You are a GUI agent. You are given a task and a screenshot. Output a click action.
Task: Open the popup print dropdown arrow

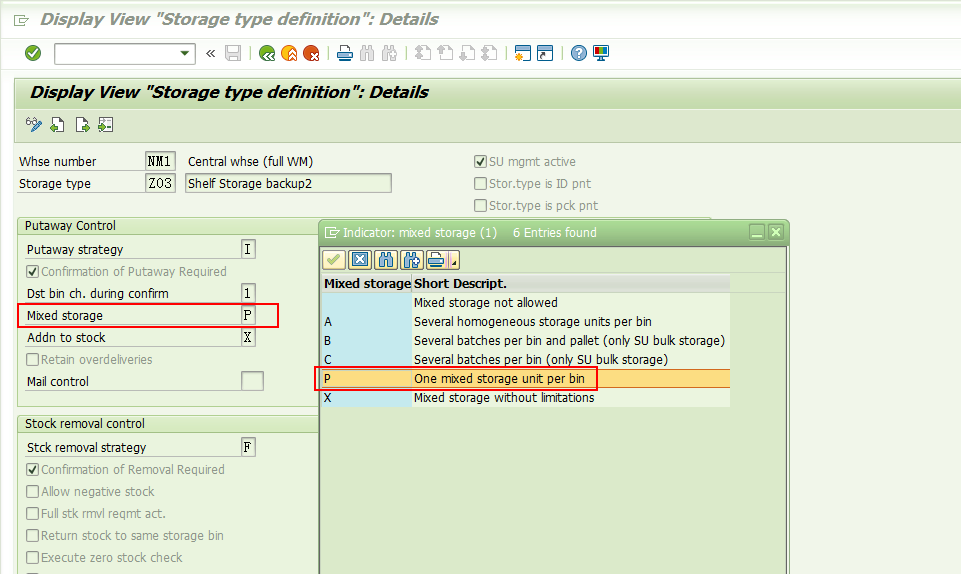click(x=454, y=260)
